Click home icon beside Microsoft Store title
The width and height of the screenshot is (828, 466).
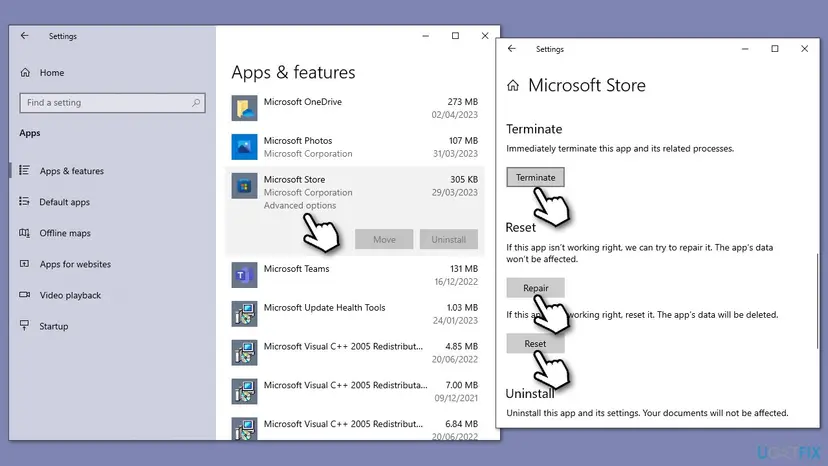tap(513, 86)
